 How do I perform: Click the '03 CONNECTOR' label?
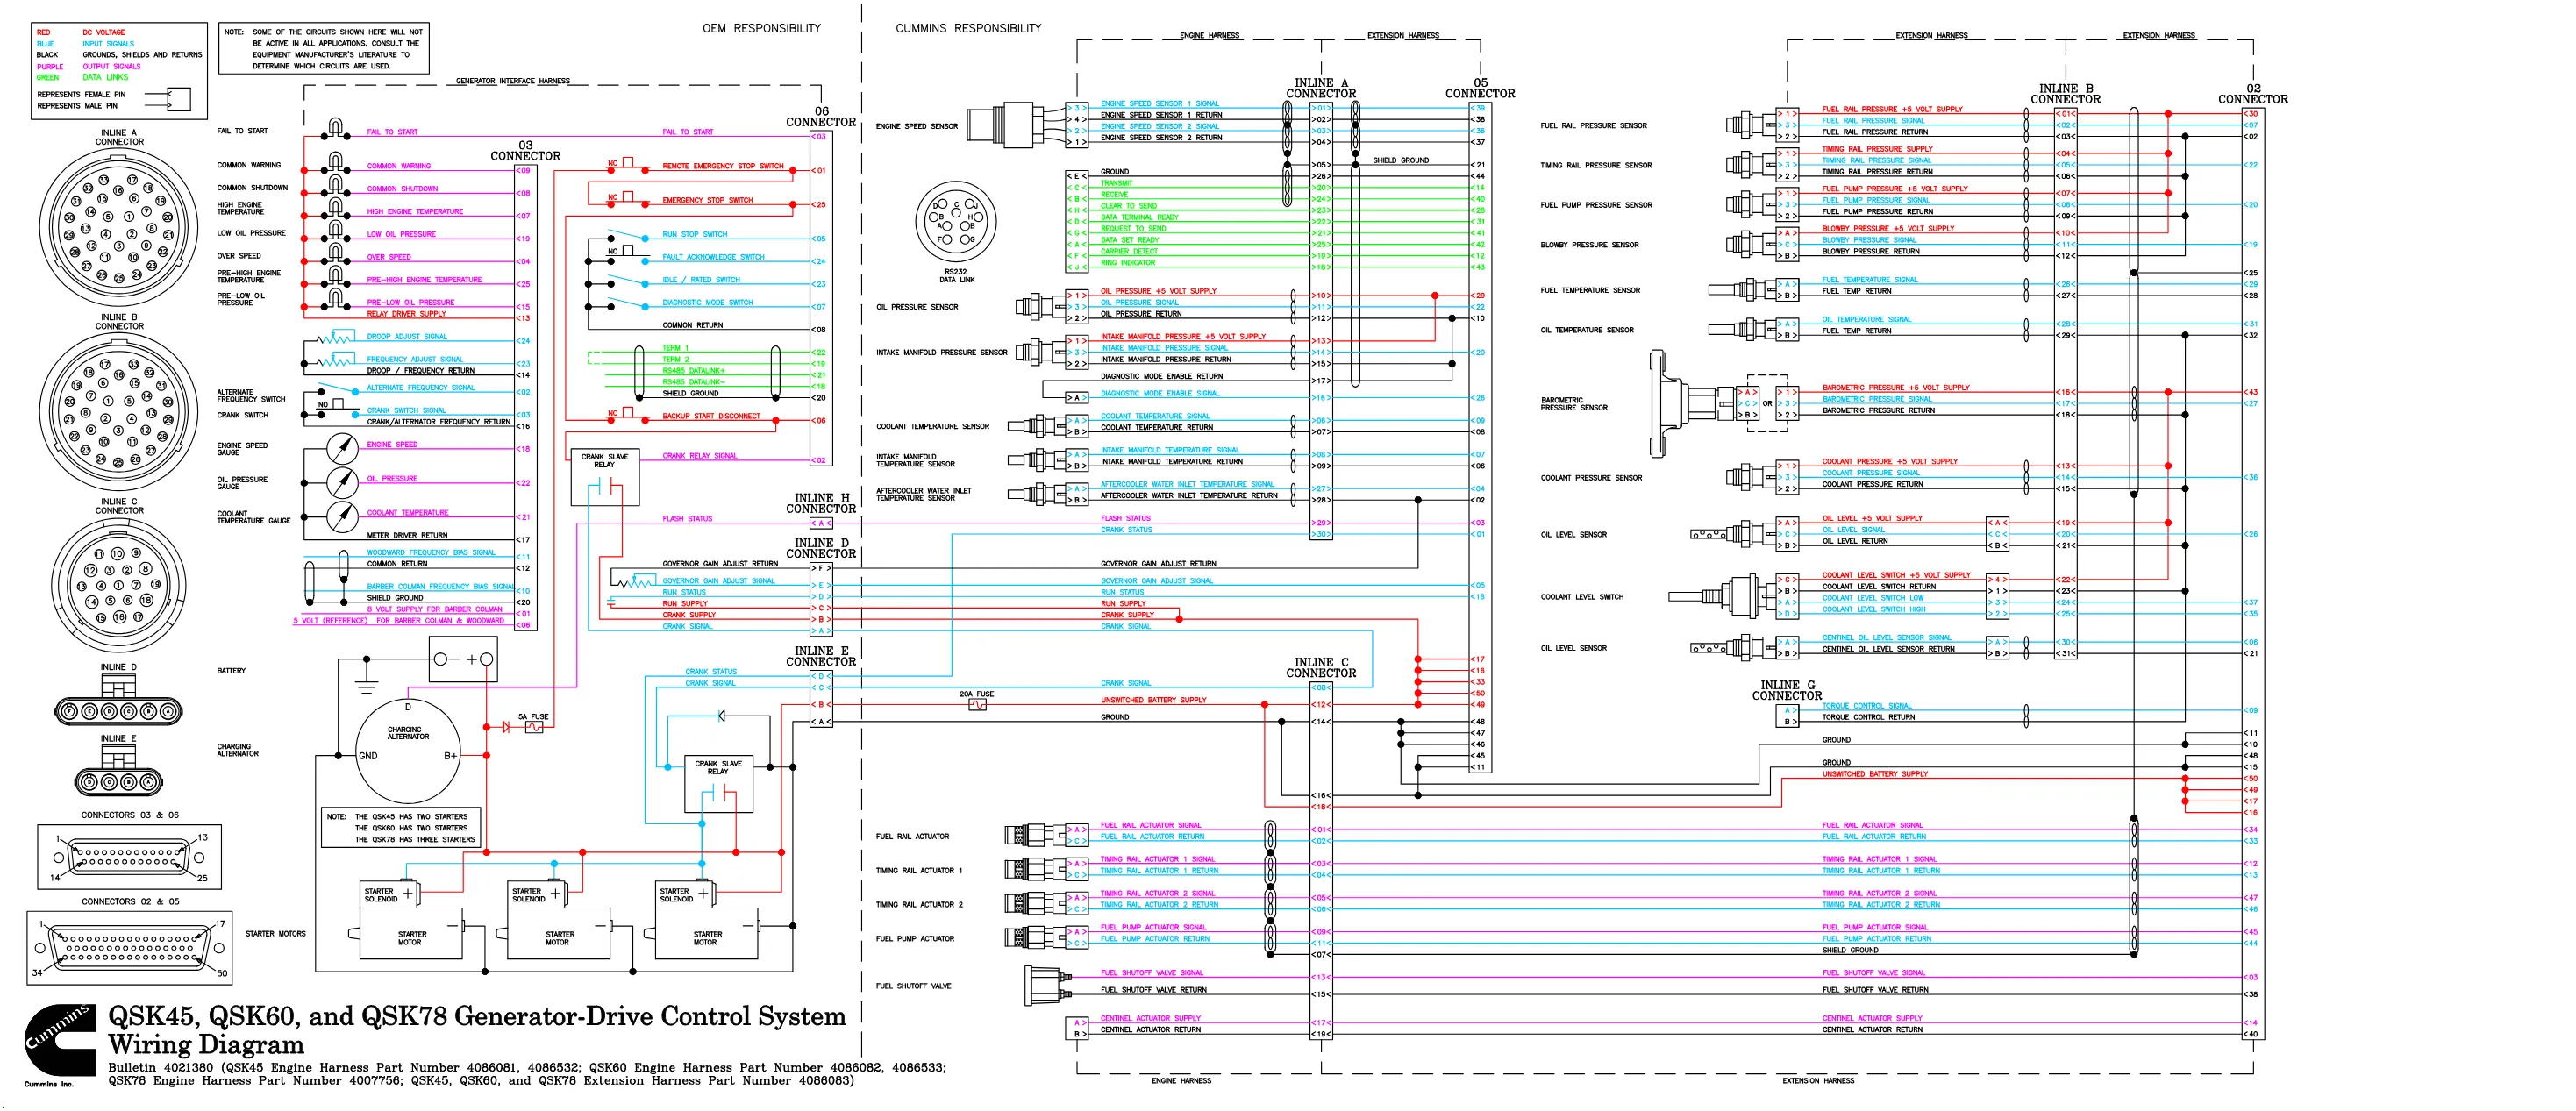point(525,151)
